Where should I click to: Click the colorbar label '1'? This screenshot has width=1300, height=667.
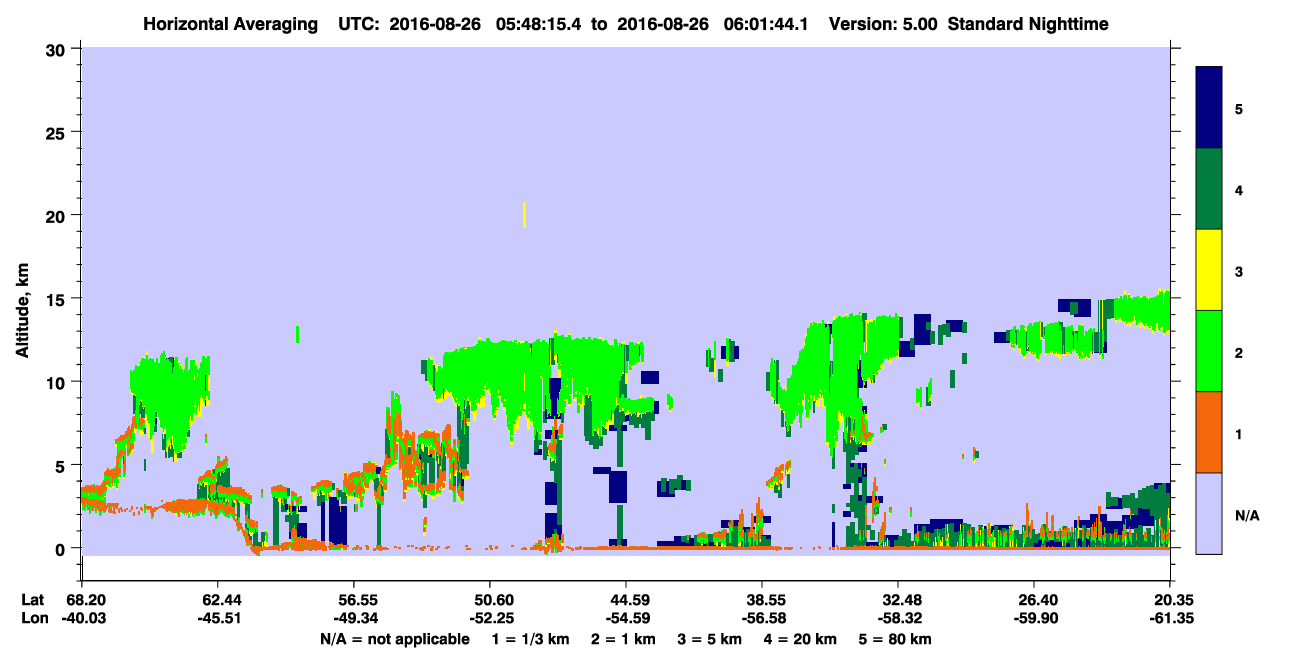[x=1239, y=433]
